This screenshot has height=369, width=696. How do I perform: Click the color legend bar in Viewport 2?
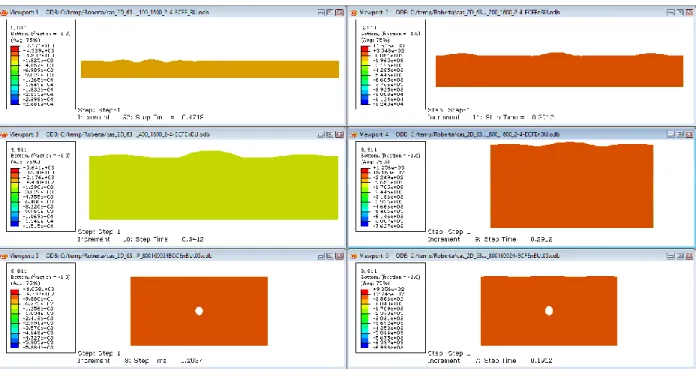tap(365, 75)
